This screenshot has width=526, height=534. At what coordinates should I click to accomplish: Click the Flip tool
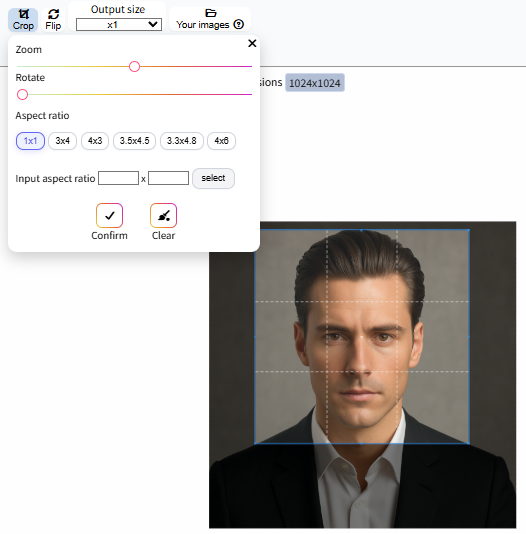click(53, 20)
